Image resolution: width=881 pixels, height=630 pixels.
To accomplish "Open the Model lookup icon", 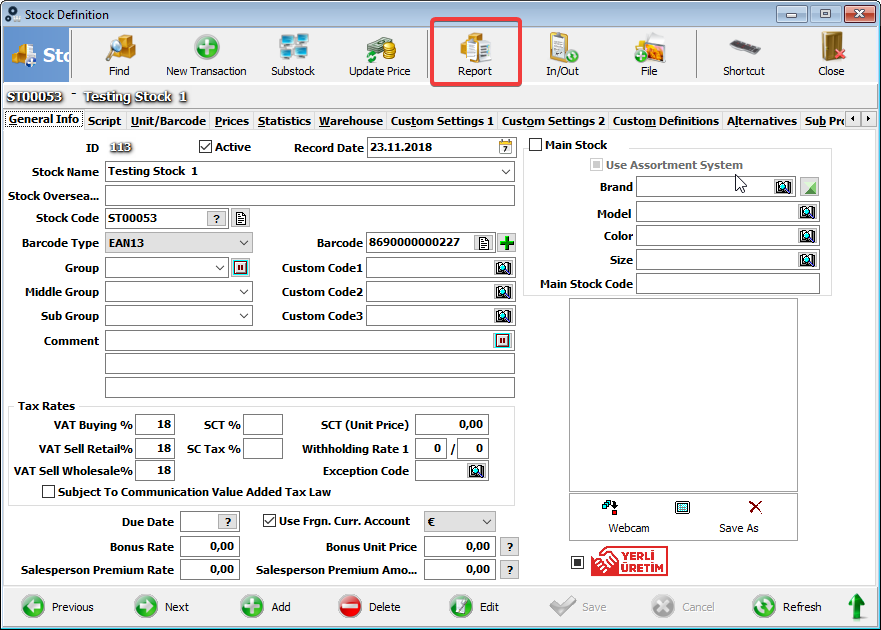I will 807,212.
